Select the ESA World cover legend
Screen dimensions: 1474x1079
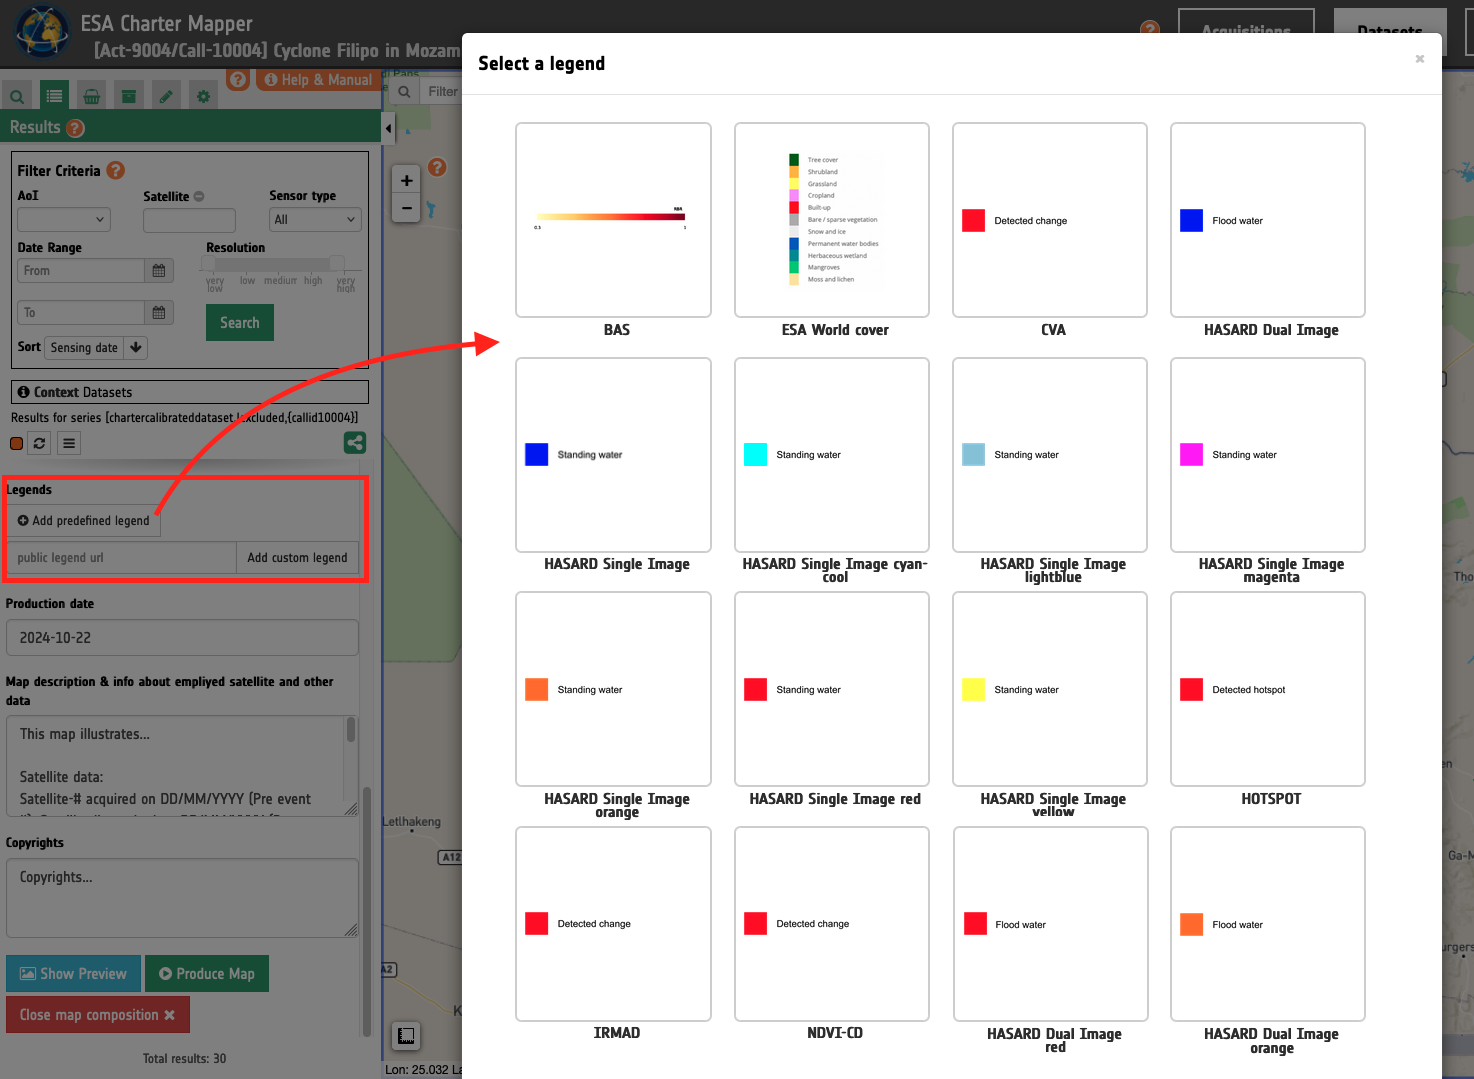click(832, 220)
